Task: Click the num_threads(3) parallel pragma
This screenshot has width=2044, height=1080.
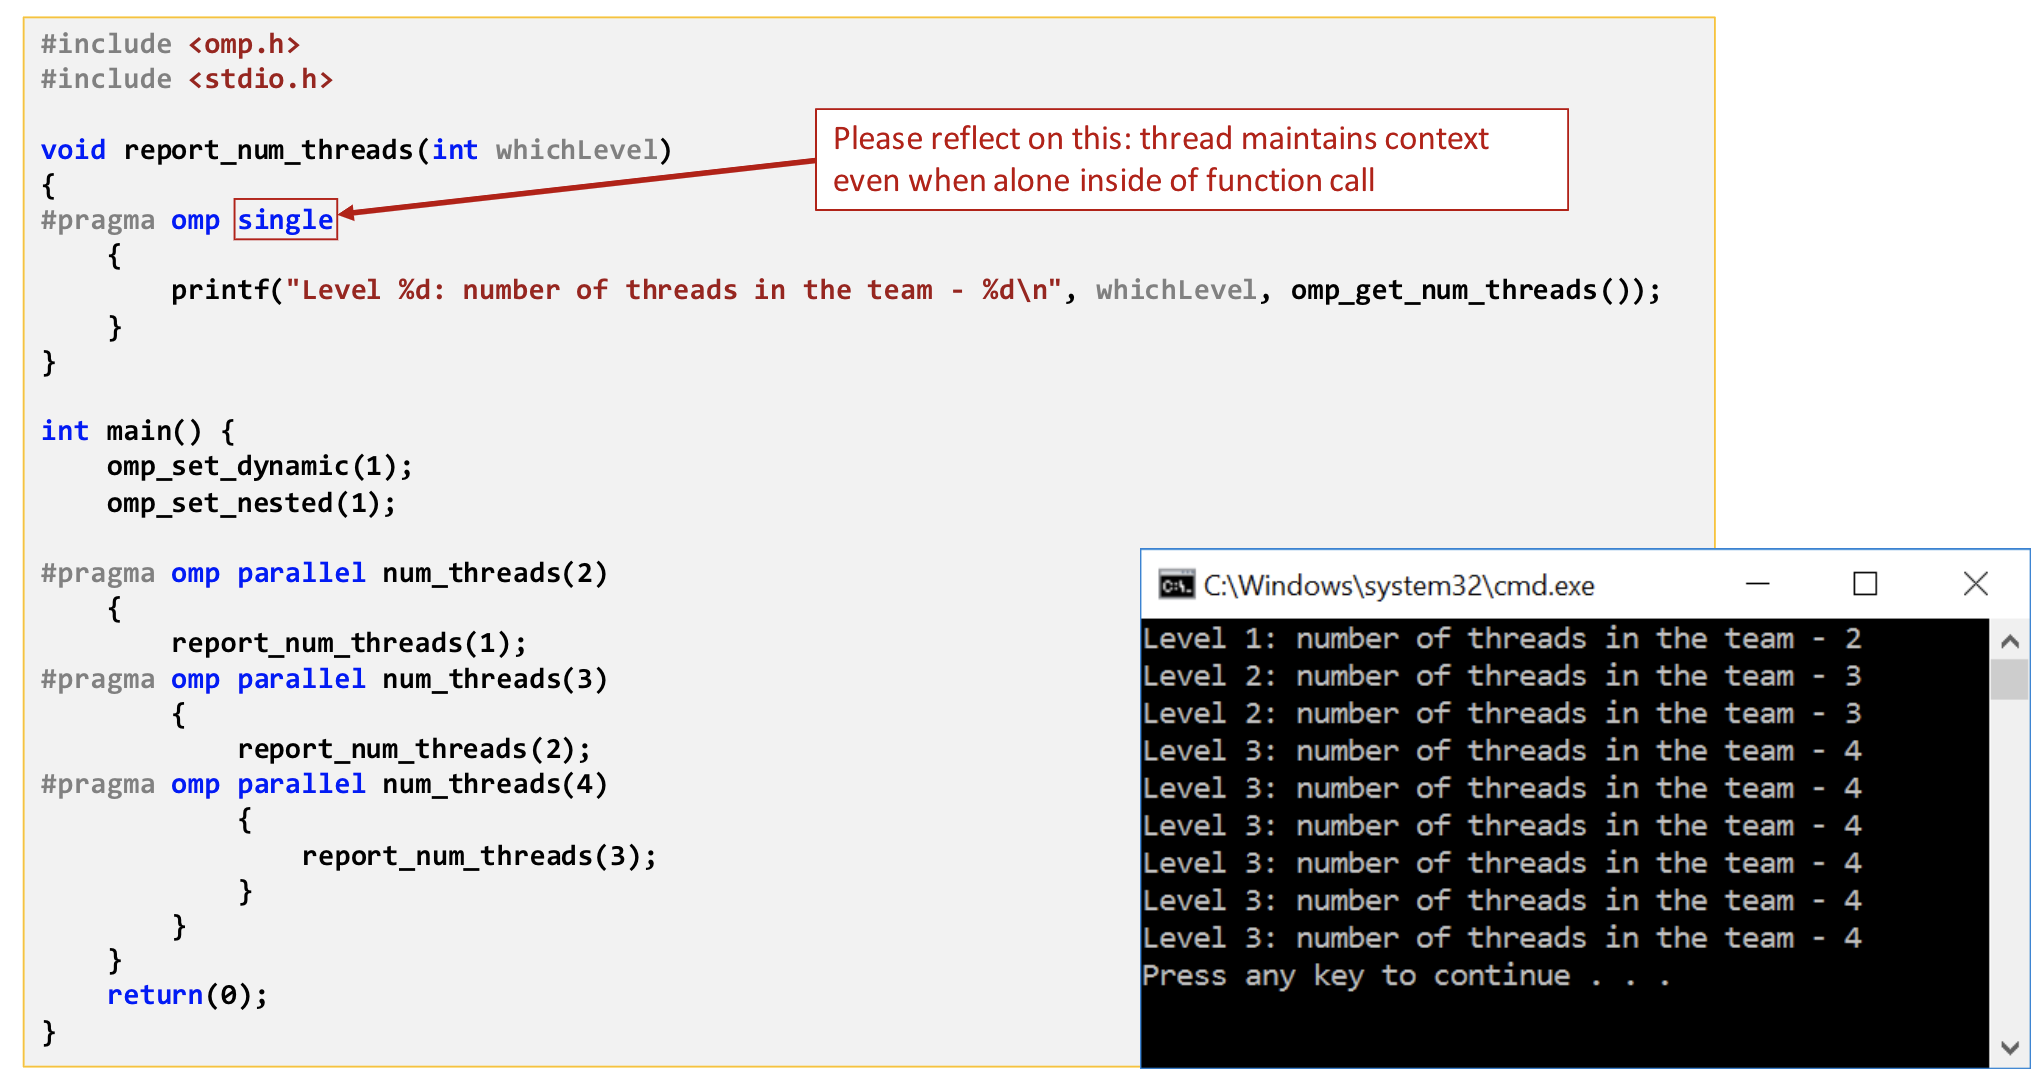Action: click(325, 680)
